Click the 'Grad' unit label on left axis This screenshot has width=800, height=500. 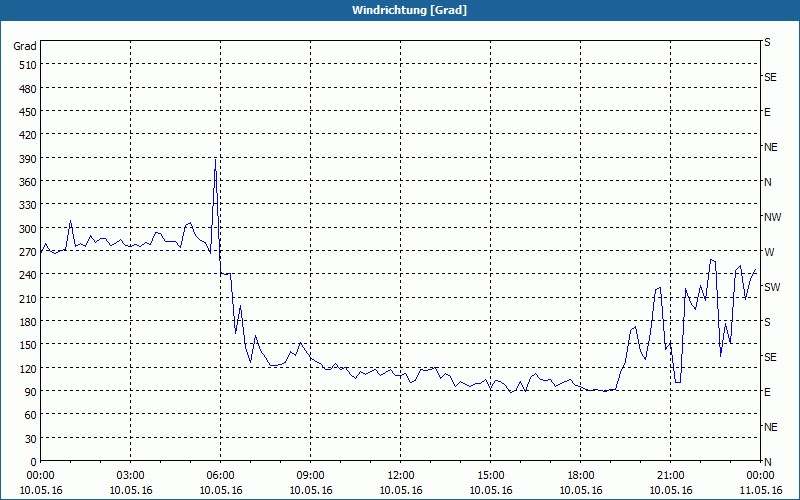tap(25, 46)
